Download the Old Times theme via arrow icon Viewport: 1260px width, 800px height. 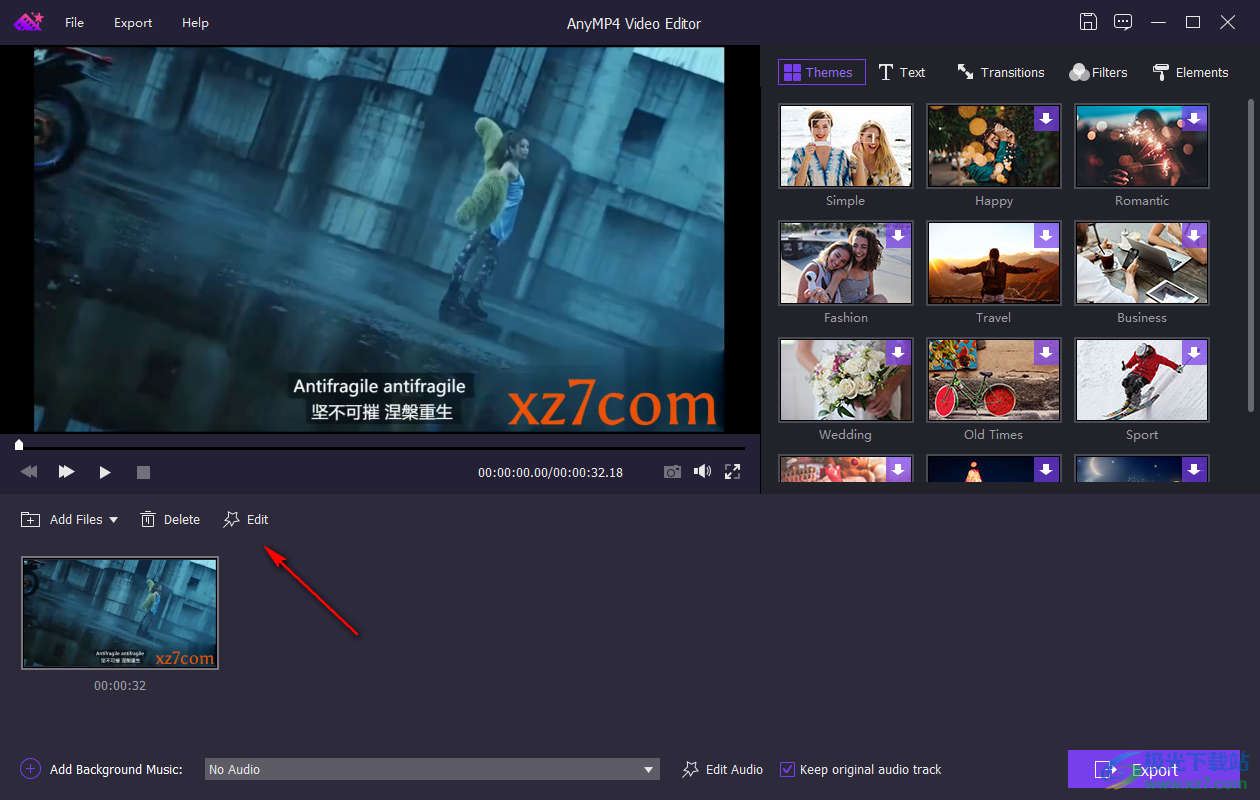1046,352
